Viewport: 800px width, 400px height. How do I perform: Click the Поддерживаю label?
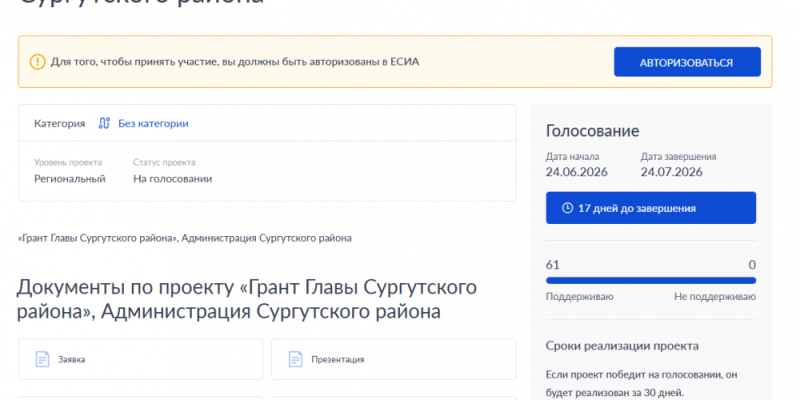[580, 297]
